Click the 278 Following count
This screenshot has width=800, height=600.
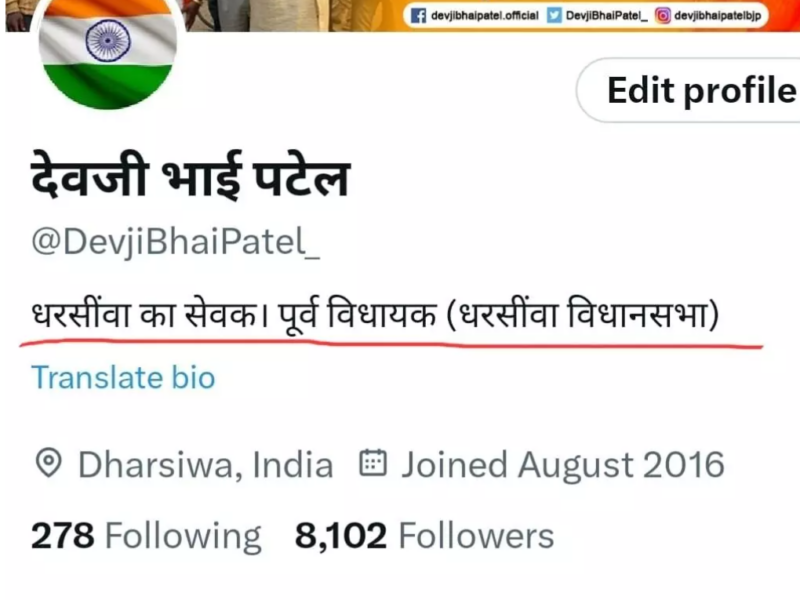pyautogui.click(x=146, y=536)
